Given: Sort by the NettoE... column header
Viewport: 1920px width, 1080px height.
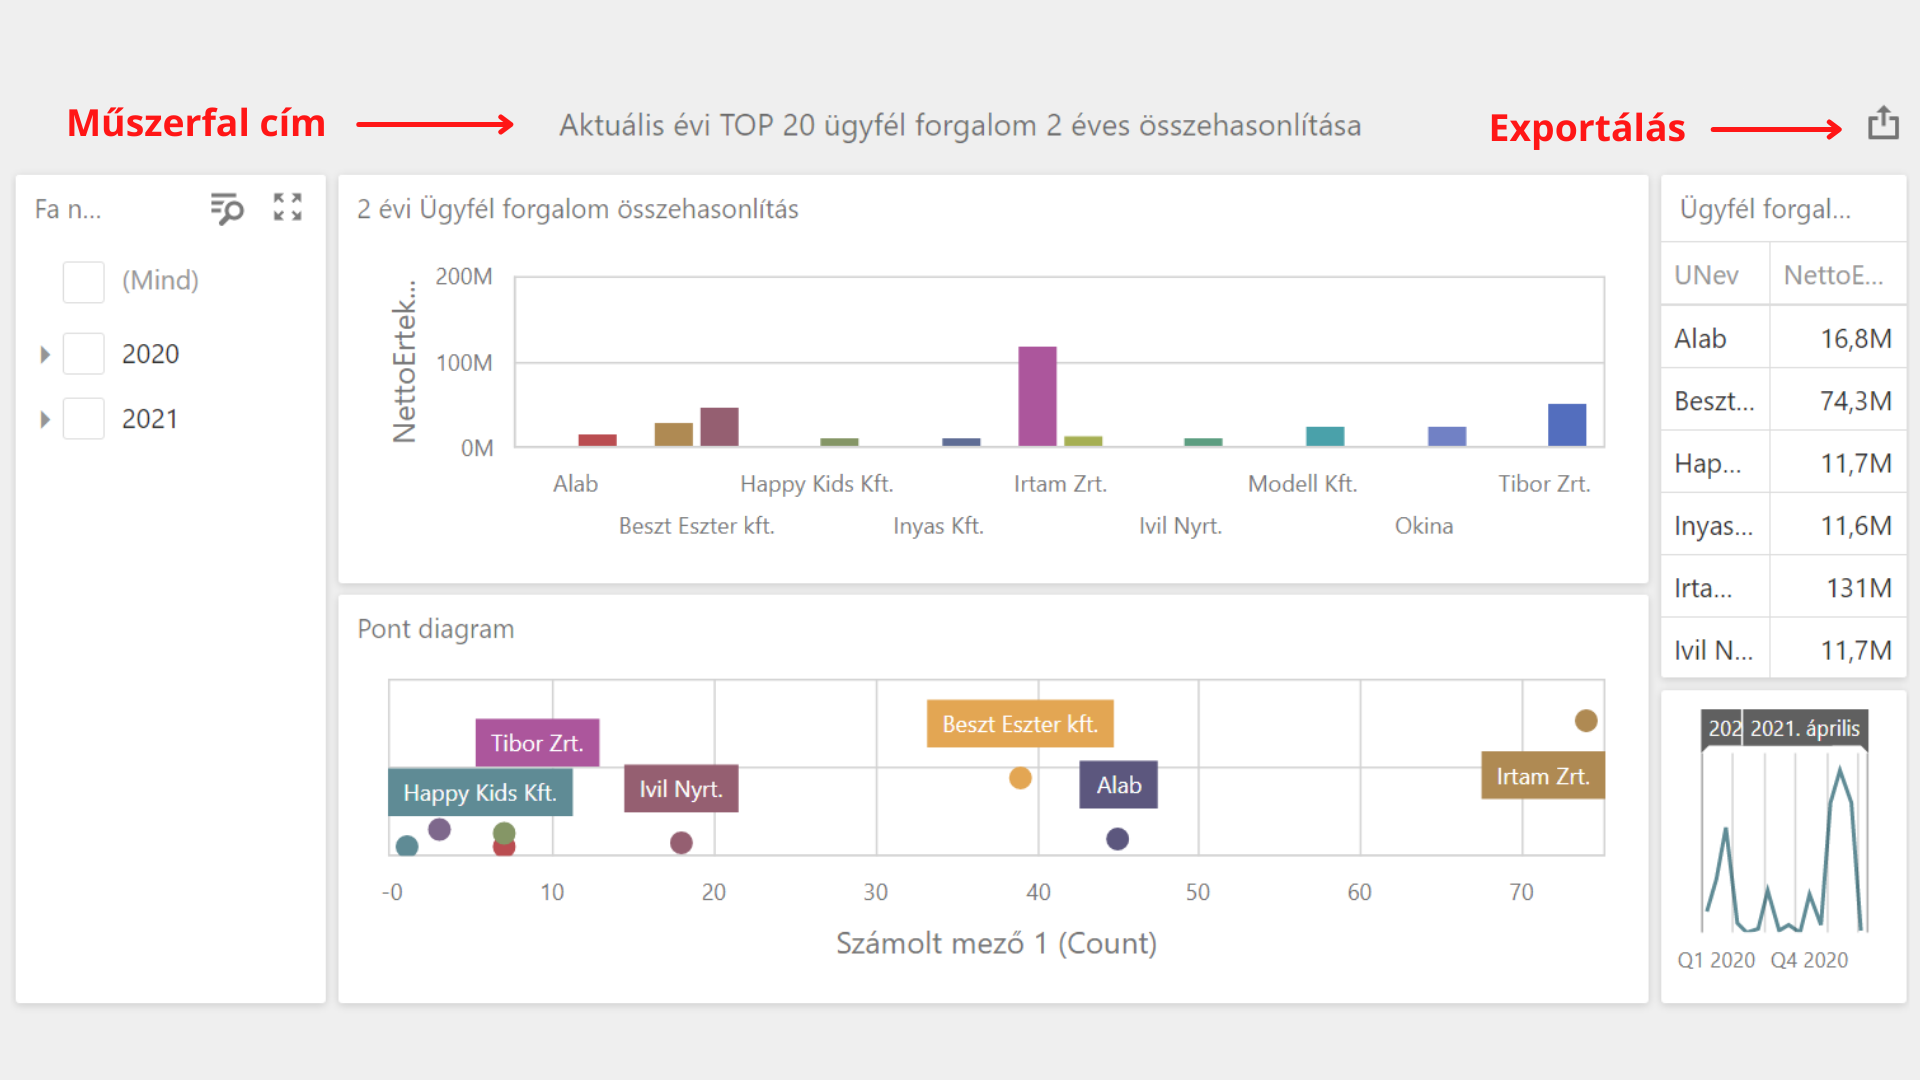Looking at the screenshot, I should coord(1833,275).
